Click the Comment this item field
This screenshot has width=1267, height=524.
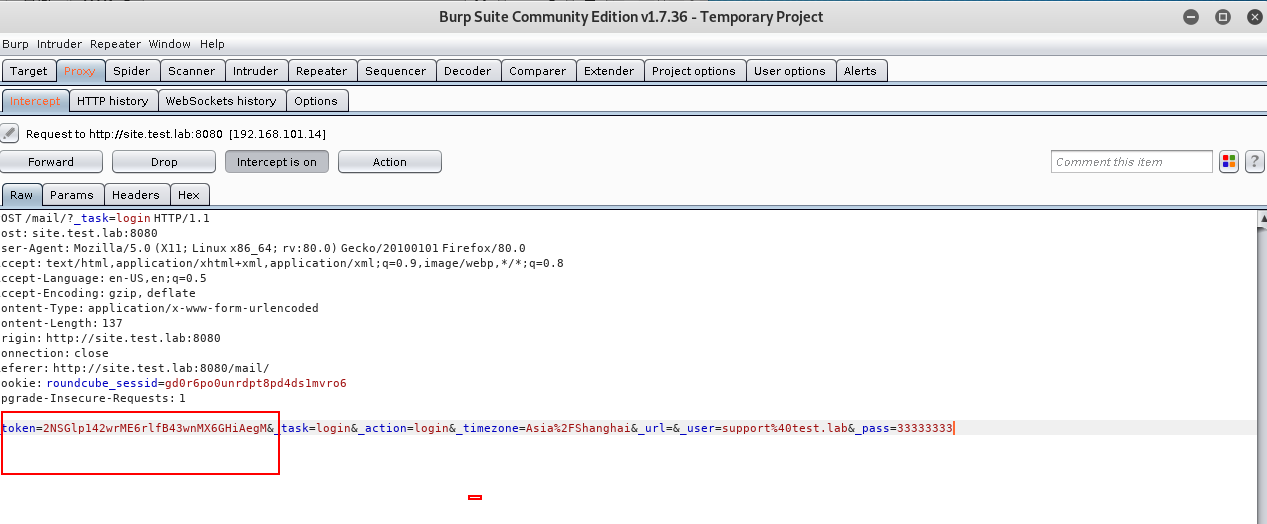coord(1132,162)
